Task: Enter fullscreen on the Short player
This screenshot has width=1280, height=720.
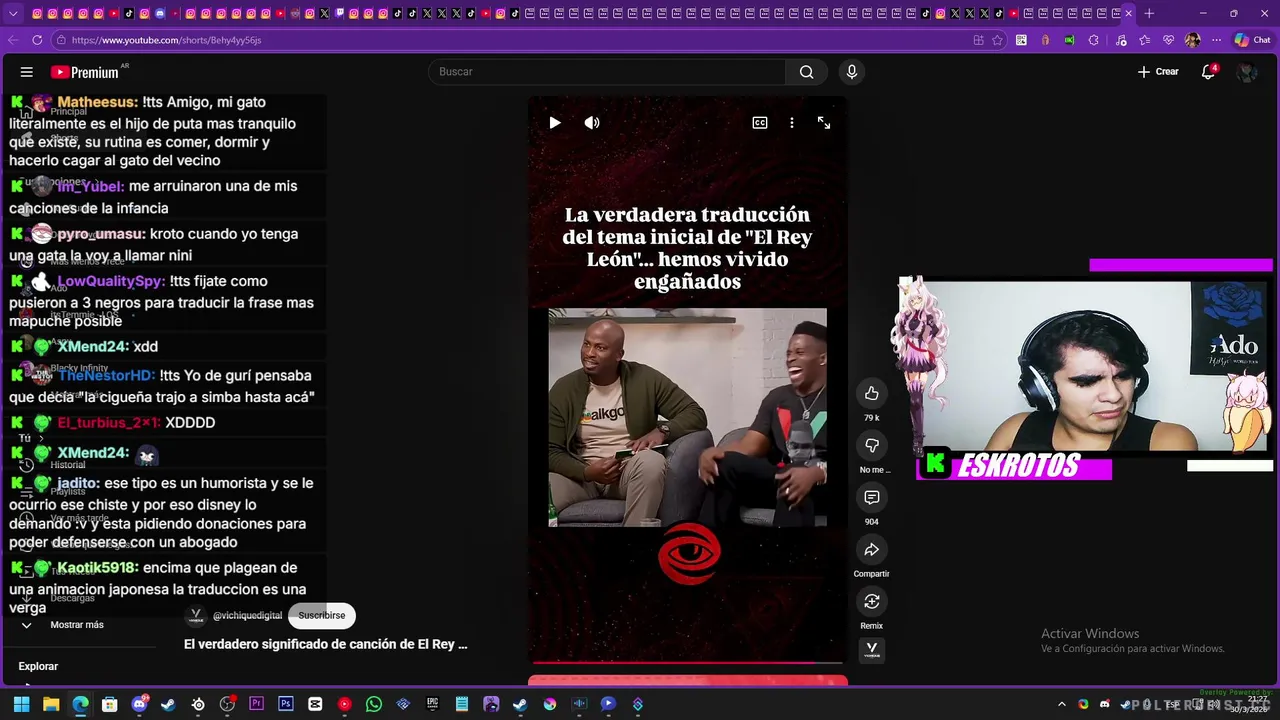Action: pyautogui.click(x=824, y=122)
